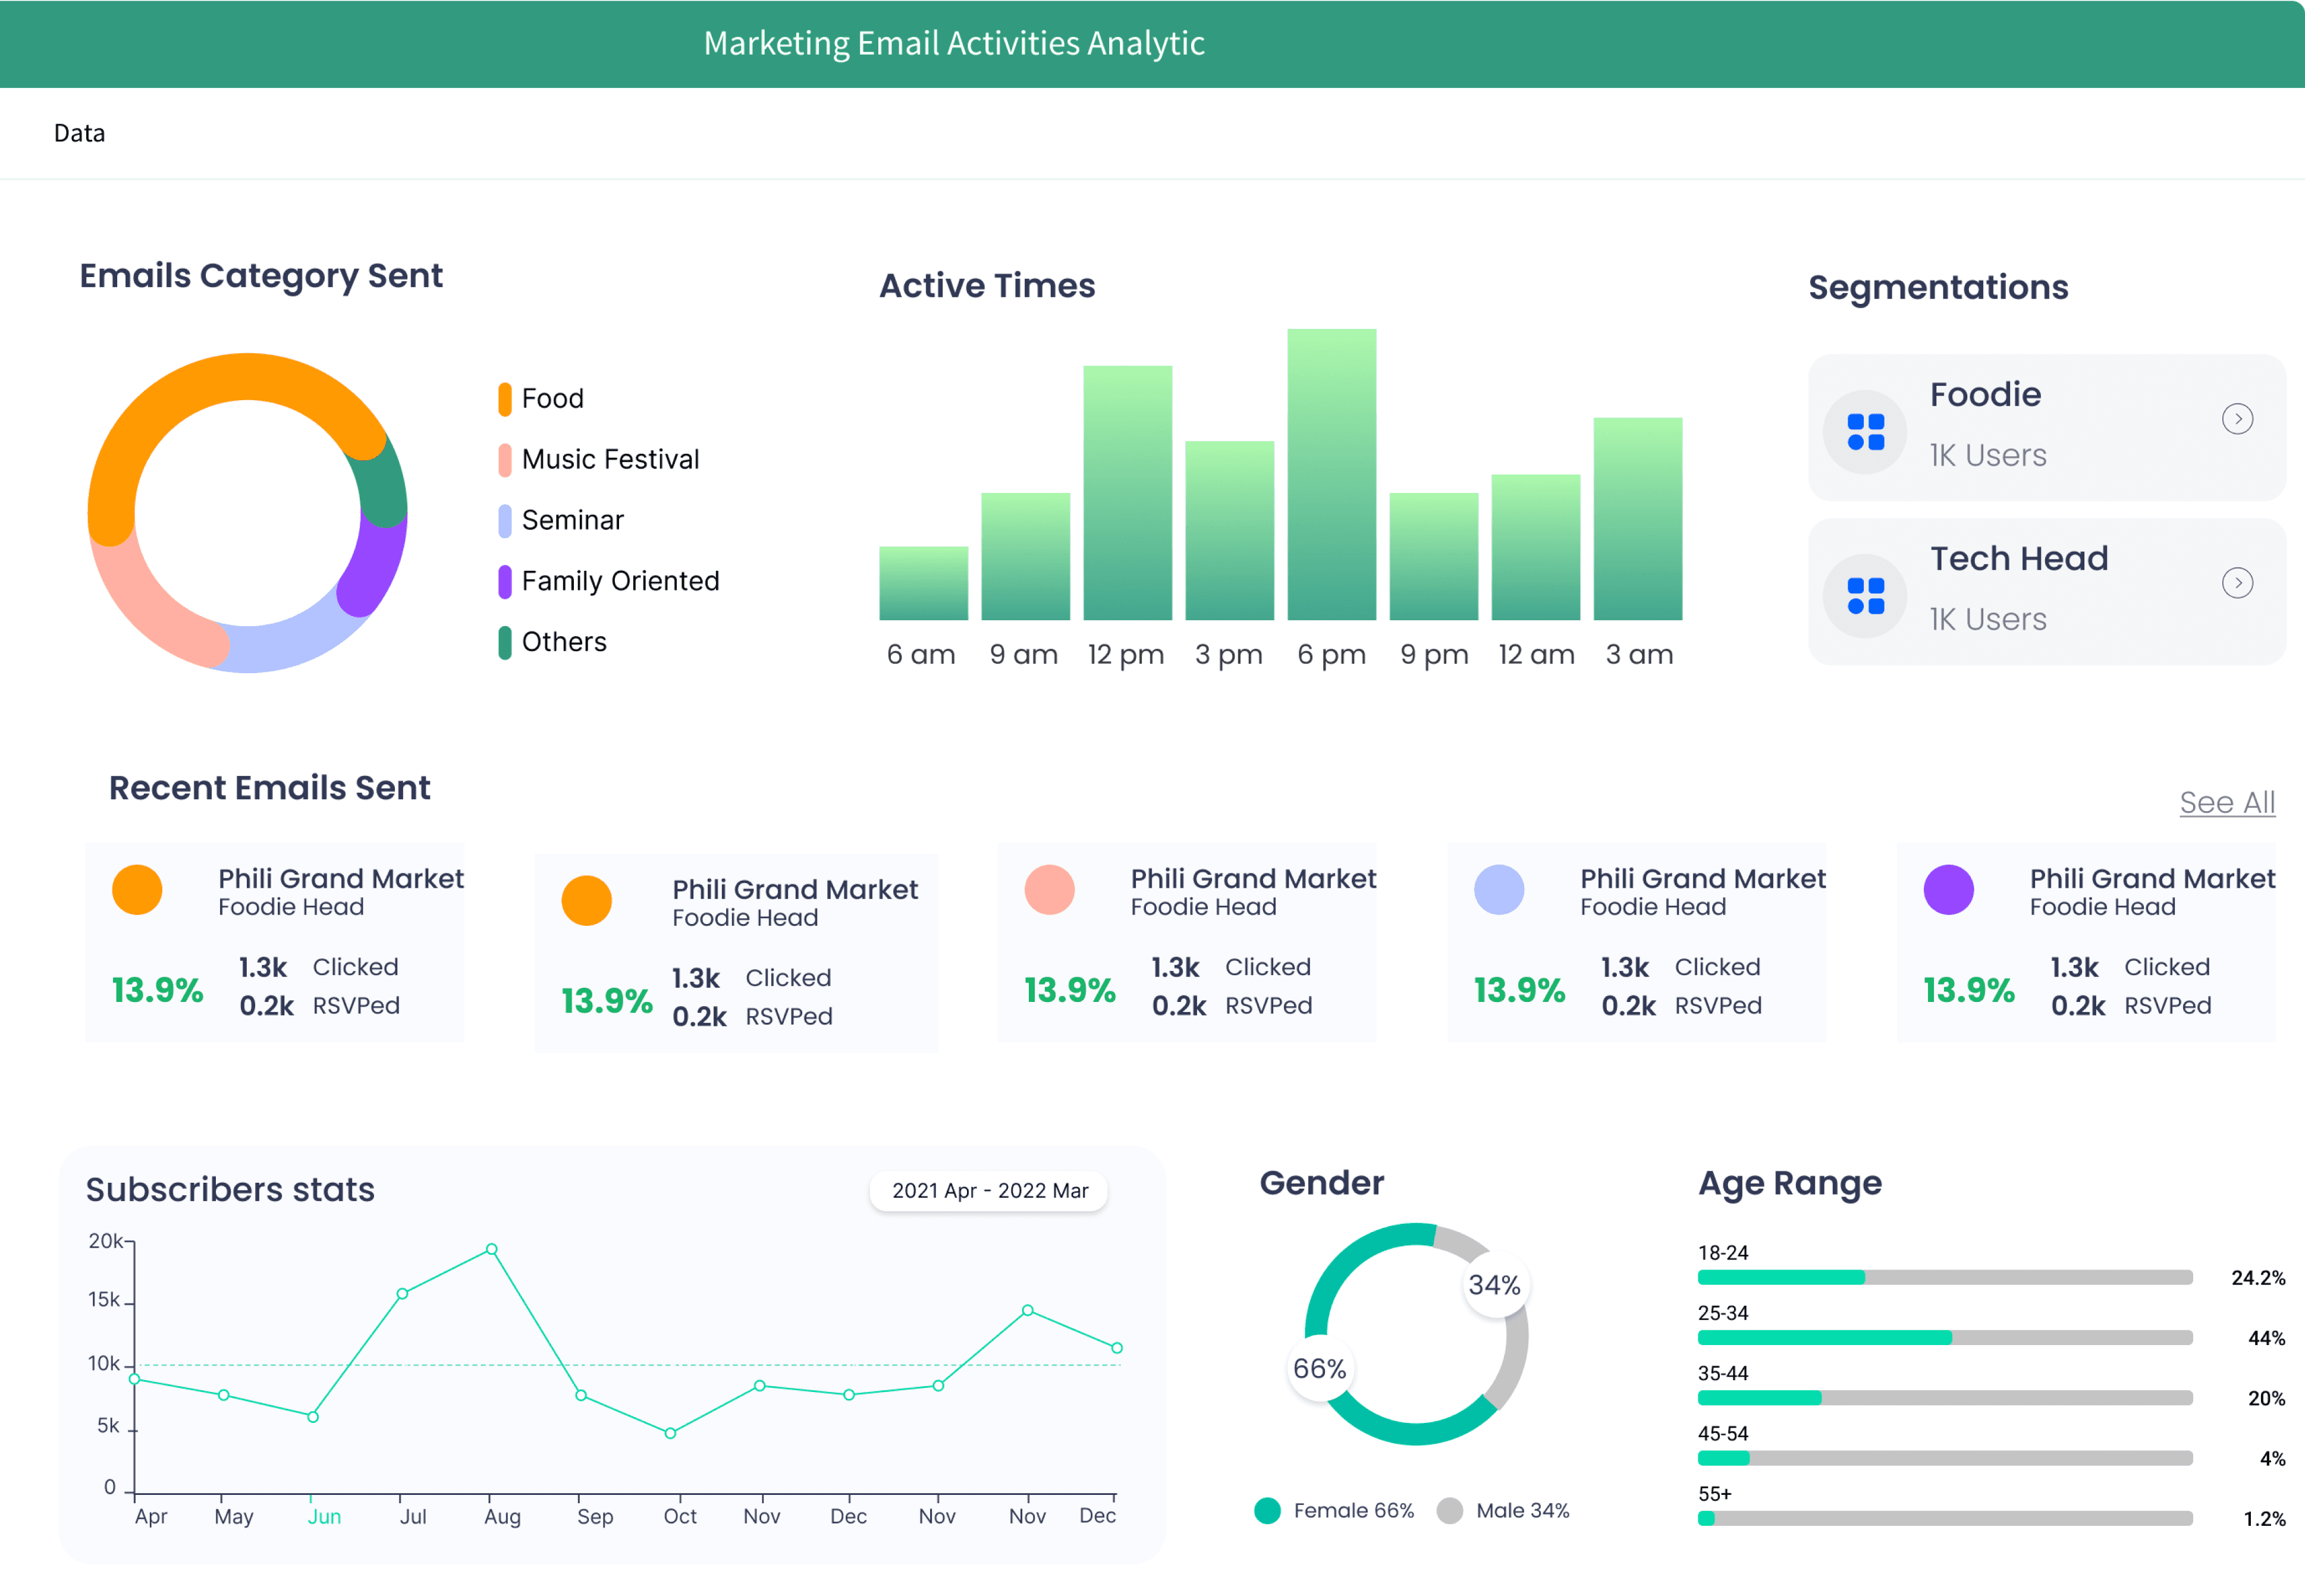Expand the Tech Head chevron arrow
This screenshot has height=1596, width=2305.
click(x=2237, y=583)
